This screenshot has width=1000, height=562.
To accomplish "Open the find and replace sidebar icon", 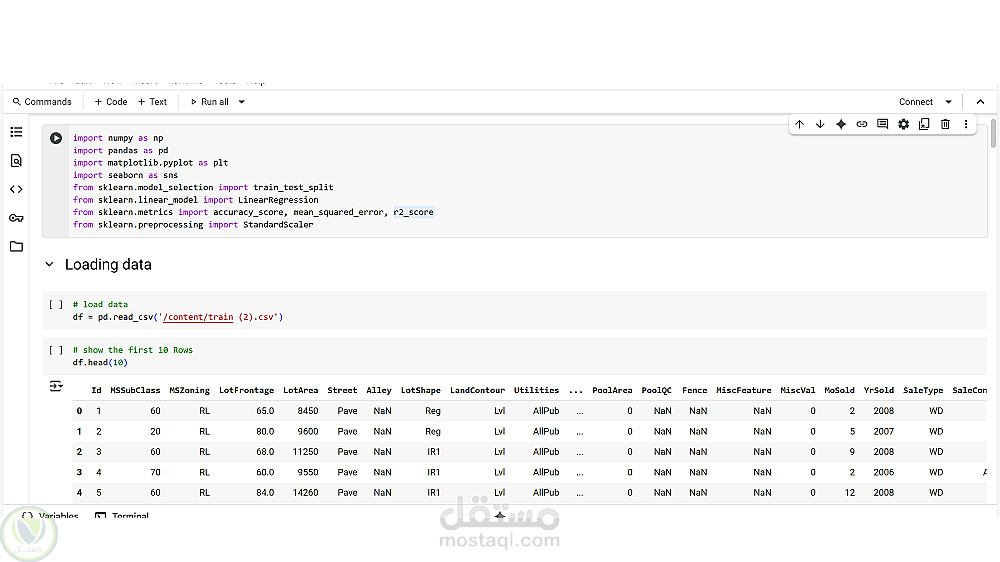I will pyautogui.click(x=16, y=160).
